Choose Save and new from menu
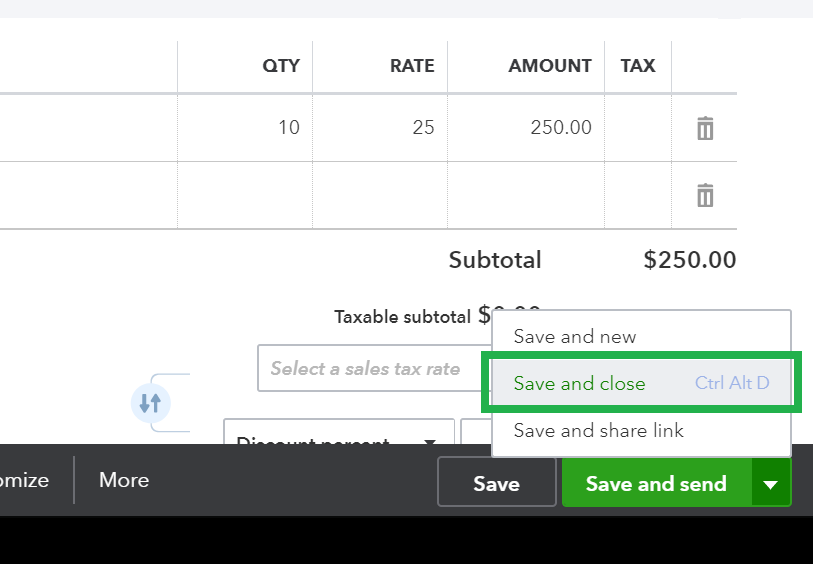The width and height of the screenshot is (813, 564). [x=575, y=337]
